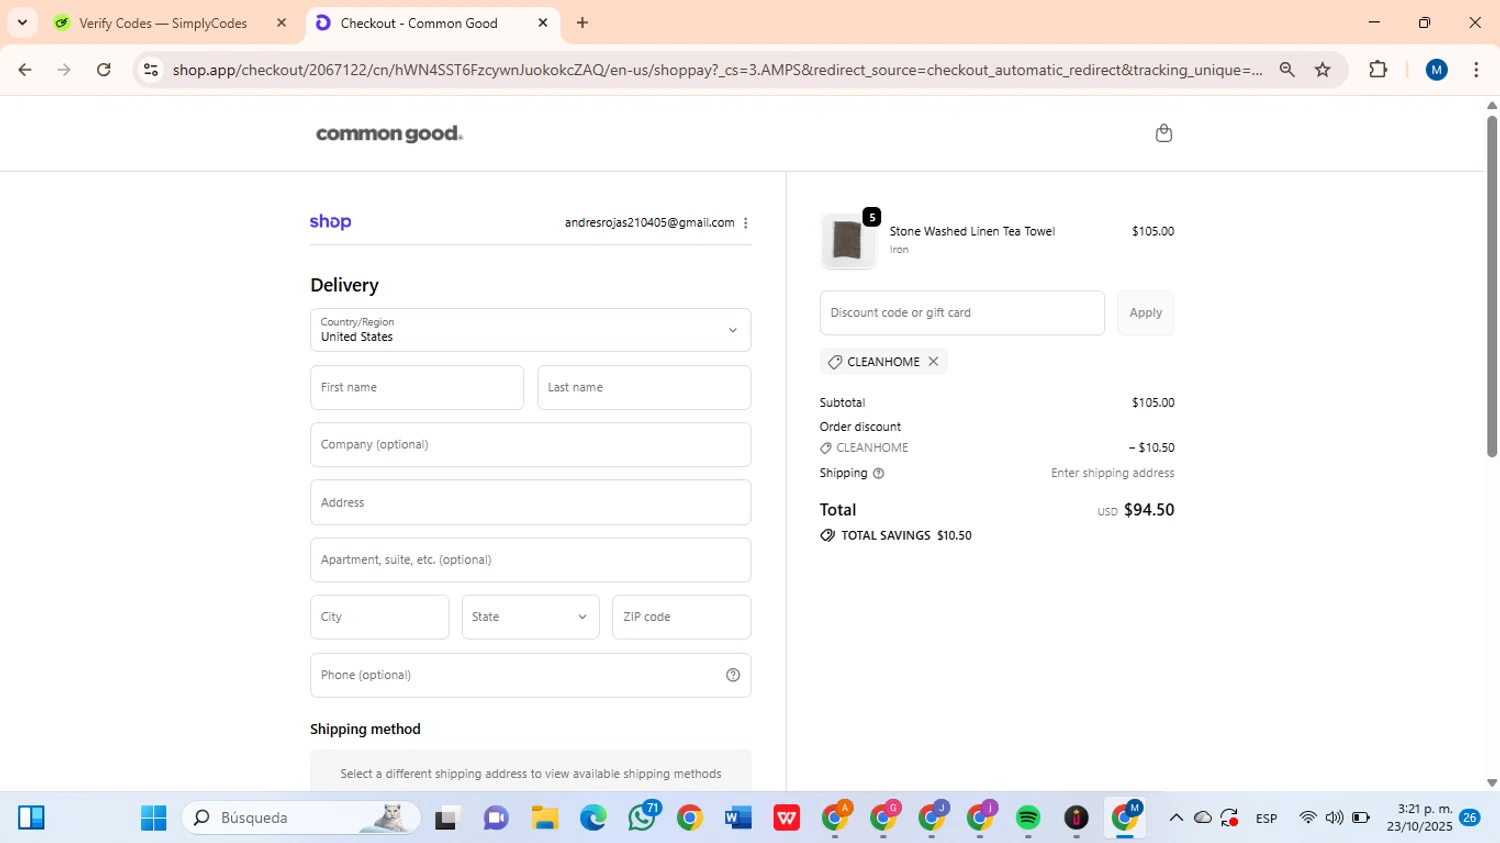Click the ESP language indicator
This screenshot has height=843, width=1500.
tap(1266, 818)
